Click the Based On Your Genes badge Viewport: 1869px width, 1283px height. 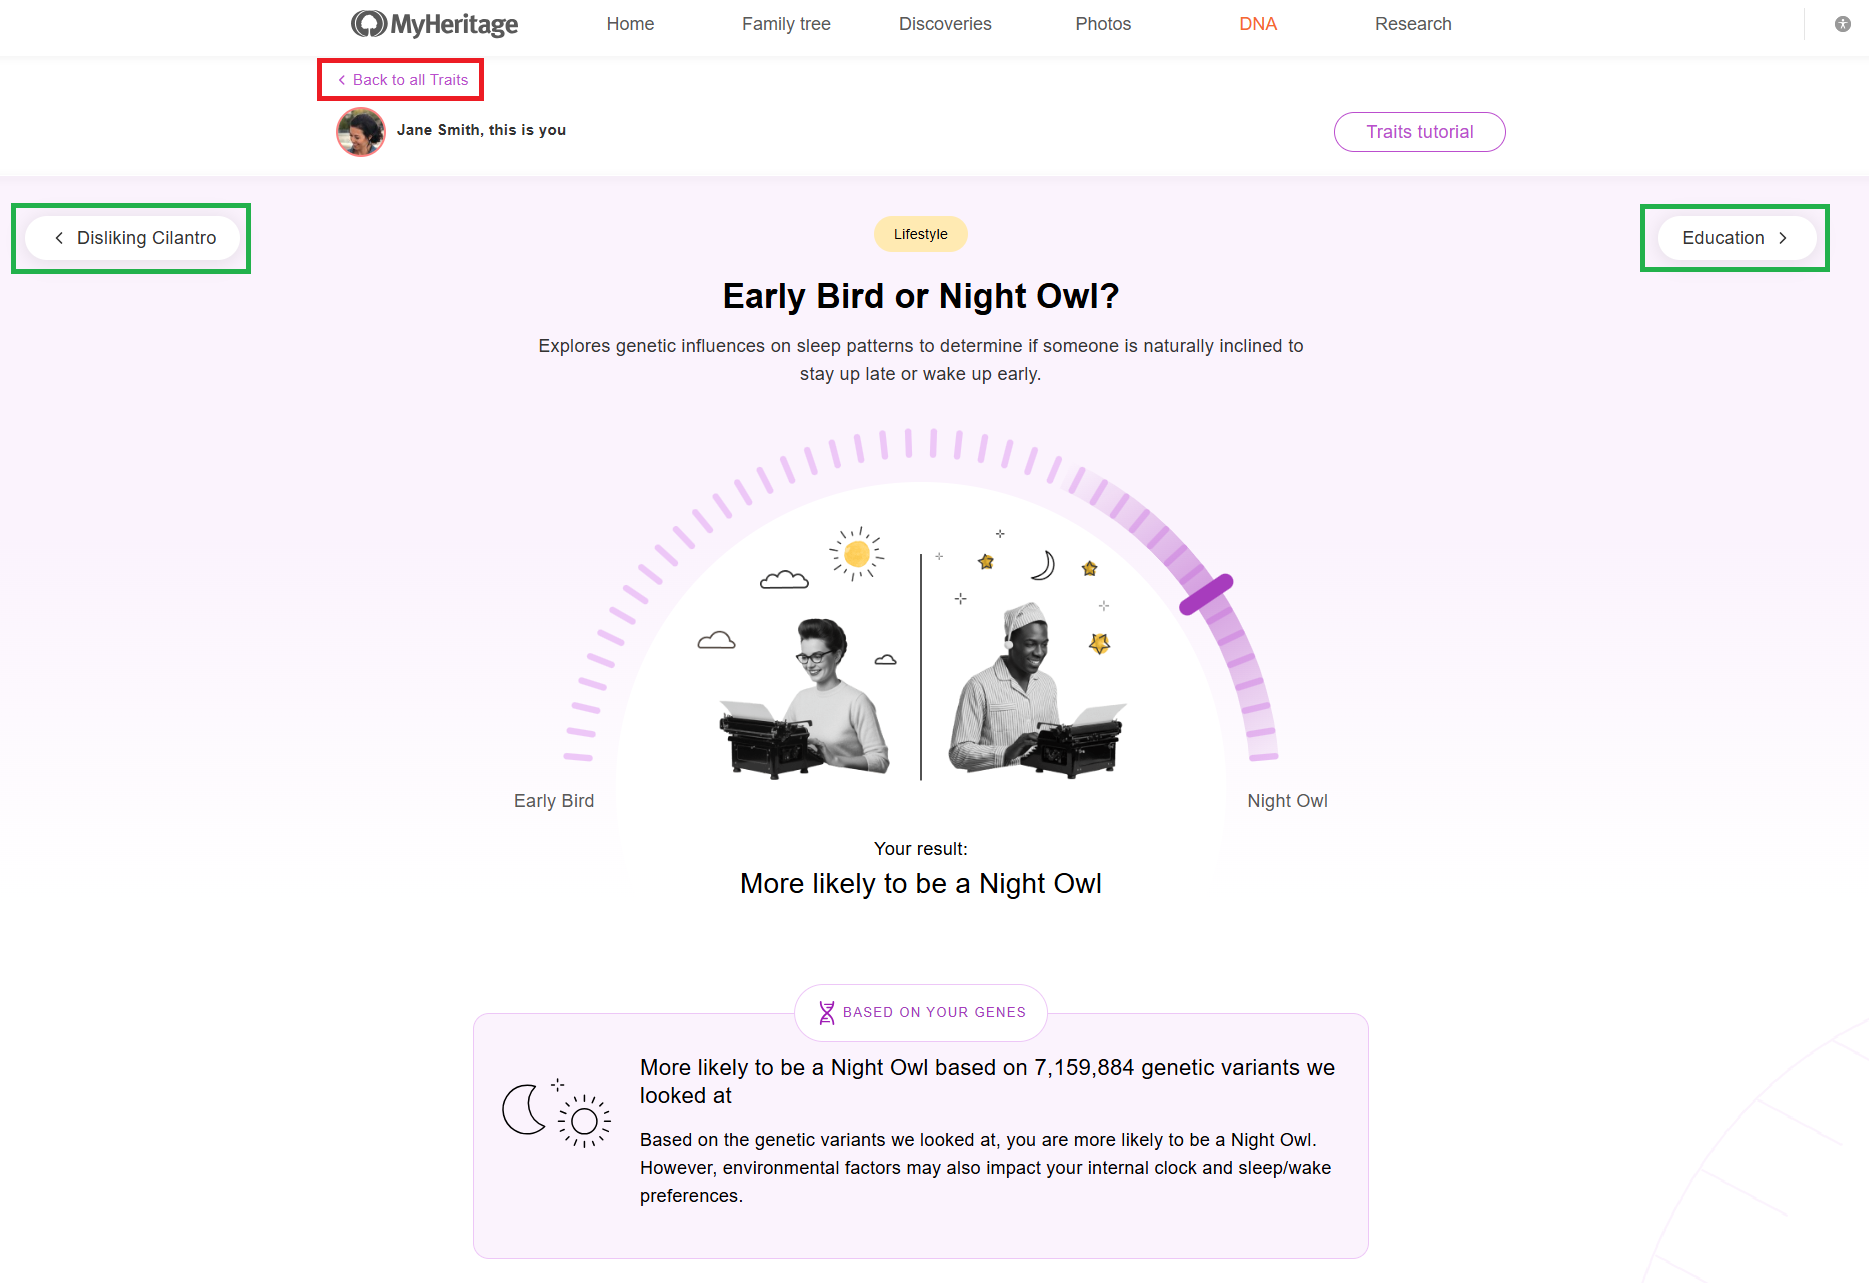tap(921, 1013)
